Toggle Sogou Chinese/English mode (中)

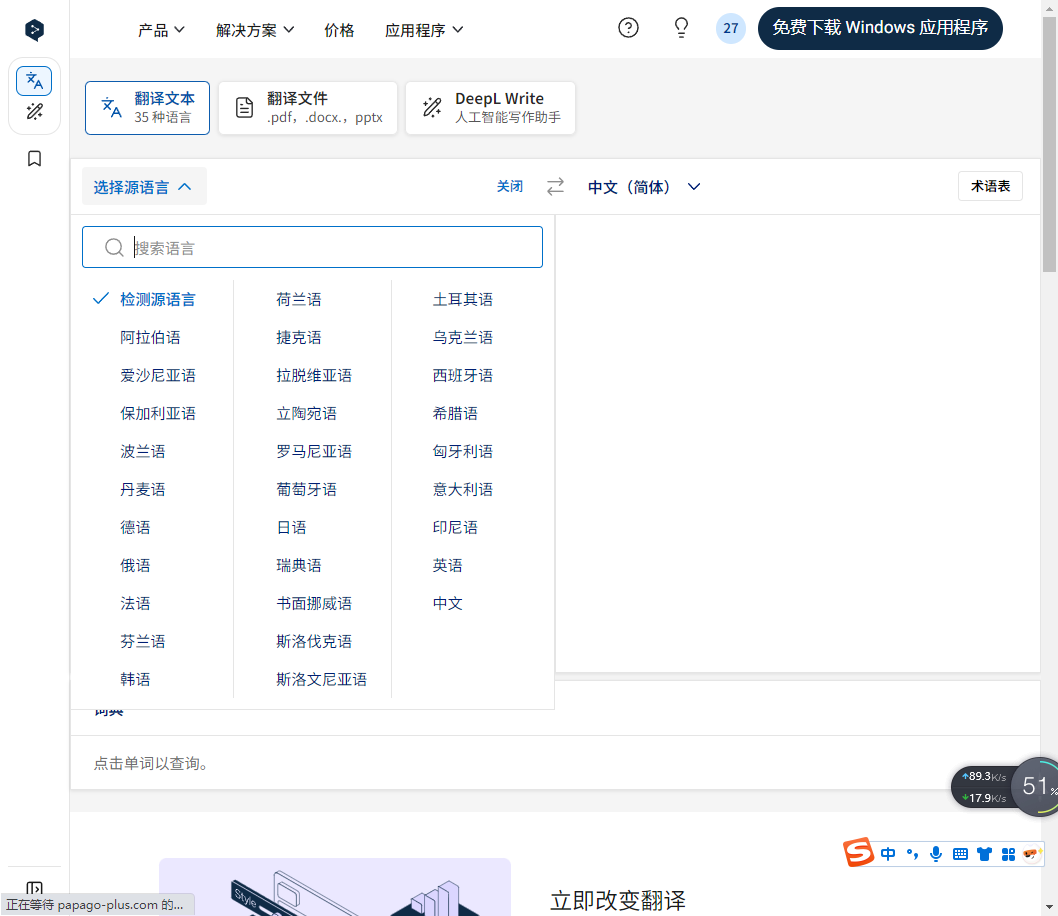888,854
